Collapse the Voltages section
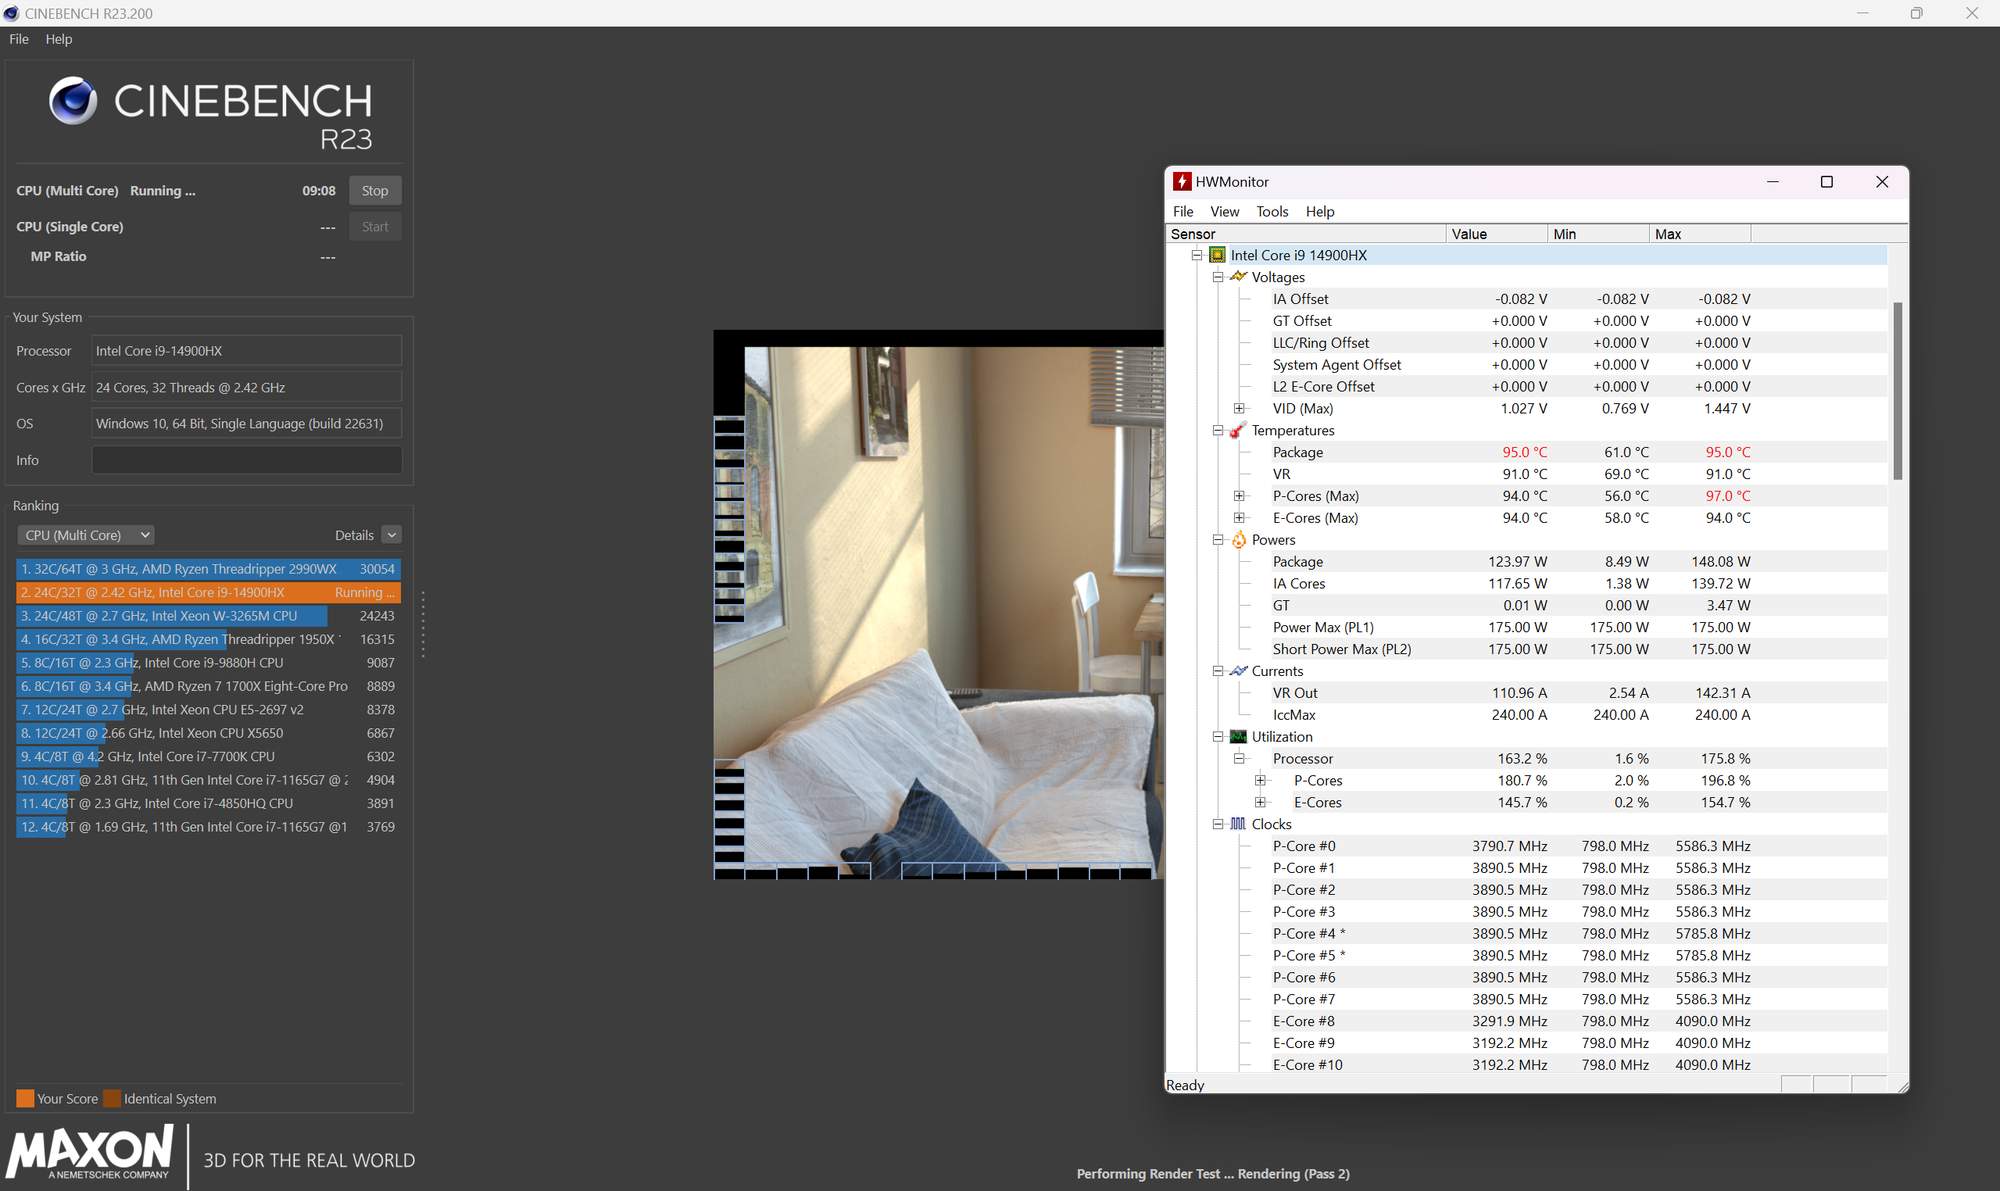This screenshot has width=2000, height=1191. 1218,277
